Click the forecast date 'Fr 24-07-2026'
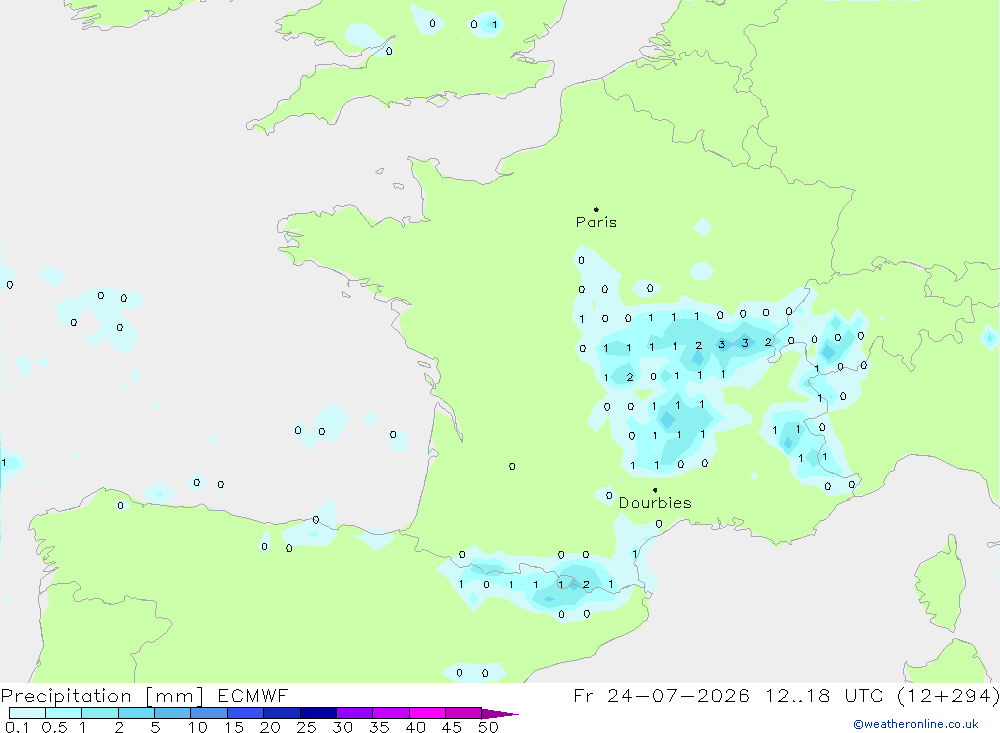This screenshot has height=733, width=1000. 661,695
